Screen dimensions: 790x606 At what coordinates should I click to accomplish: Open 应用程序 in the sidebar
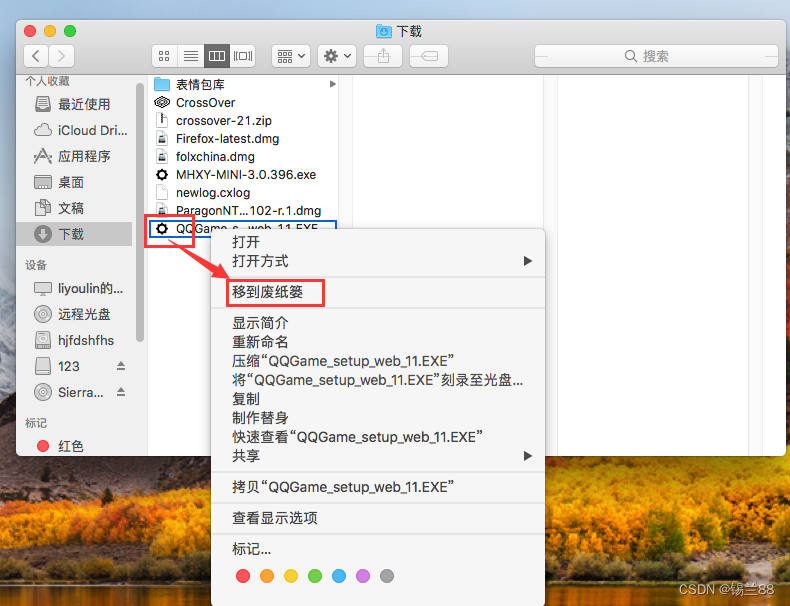point(84,156)
